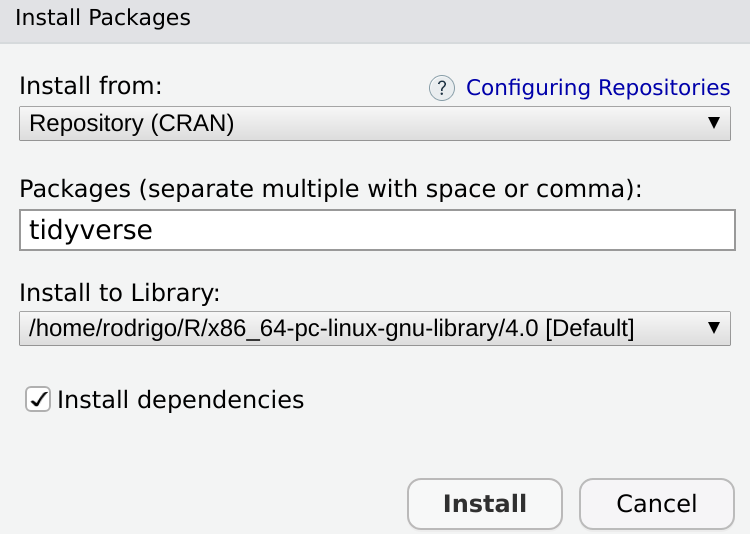Open the Repository (CRAN) source dropdown
Image resolution: width=750 pixels, height=534 pixels.
point(374,123)
